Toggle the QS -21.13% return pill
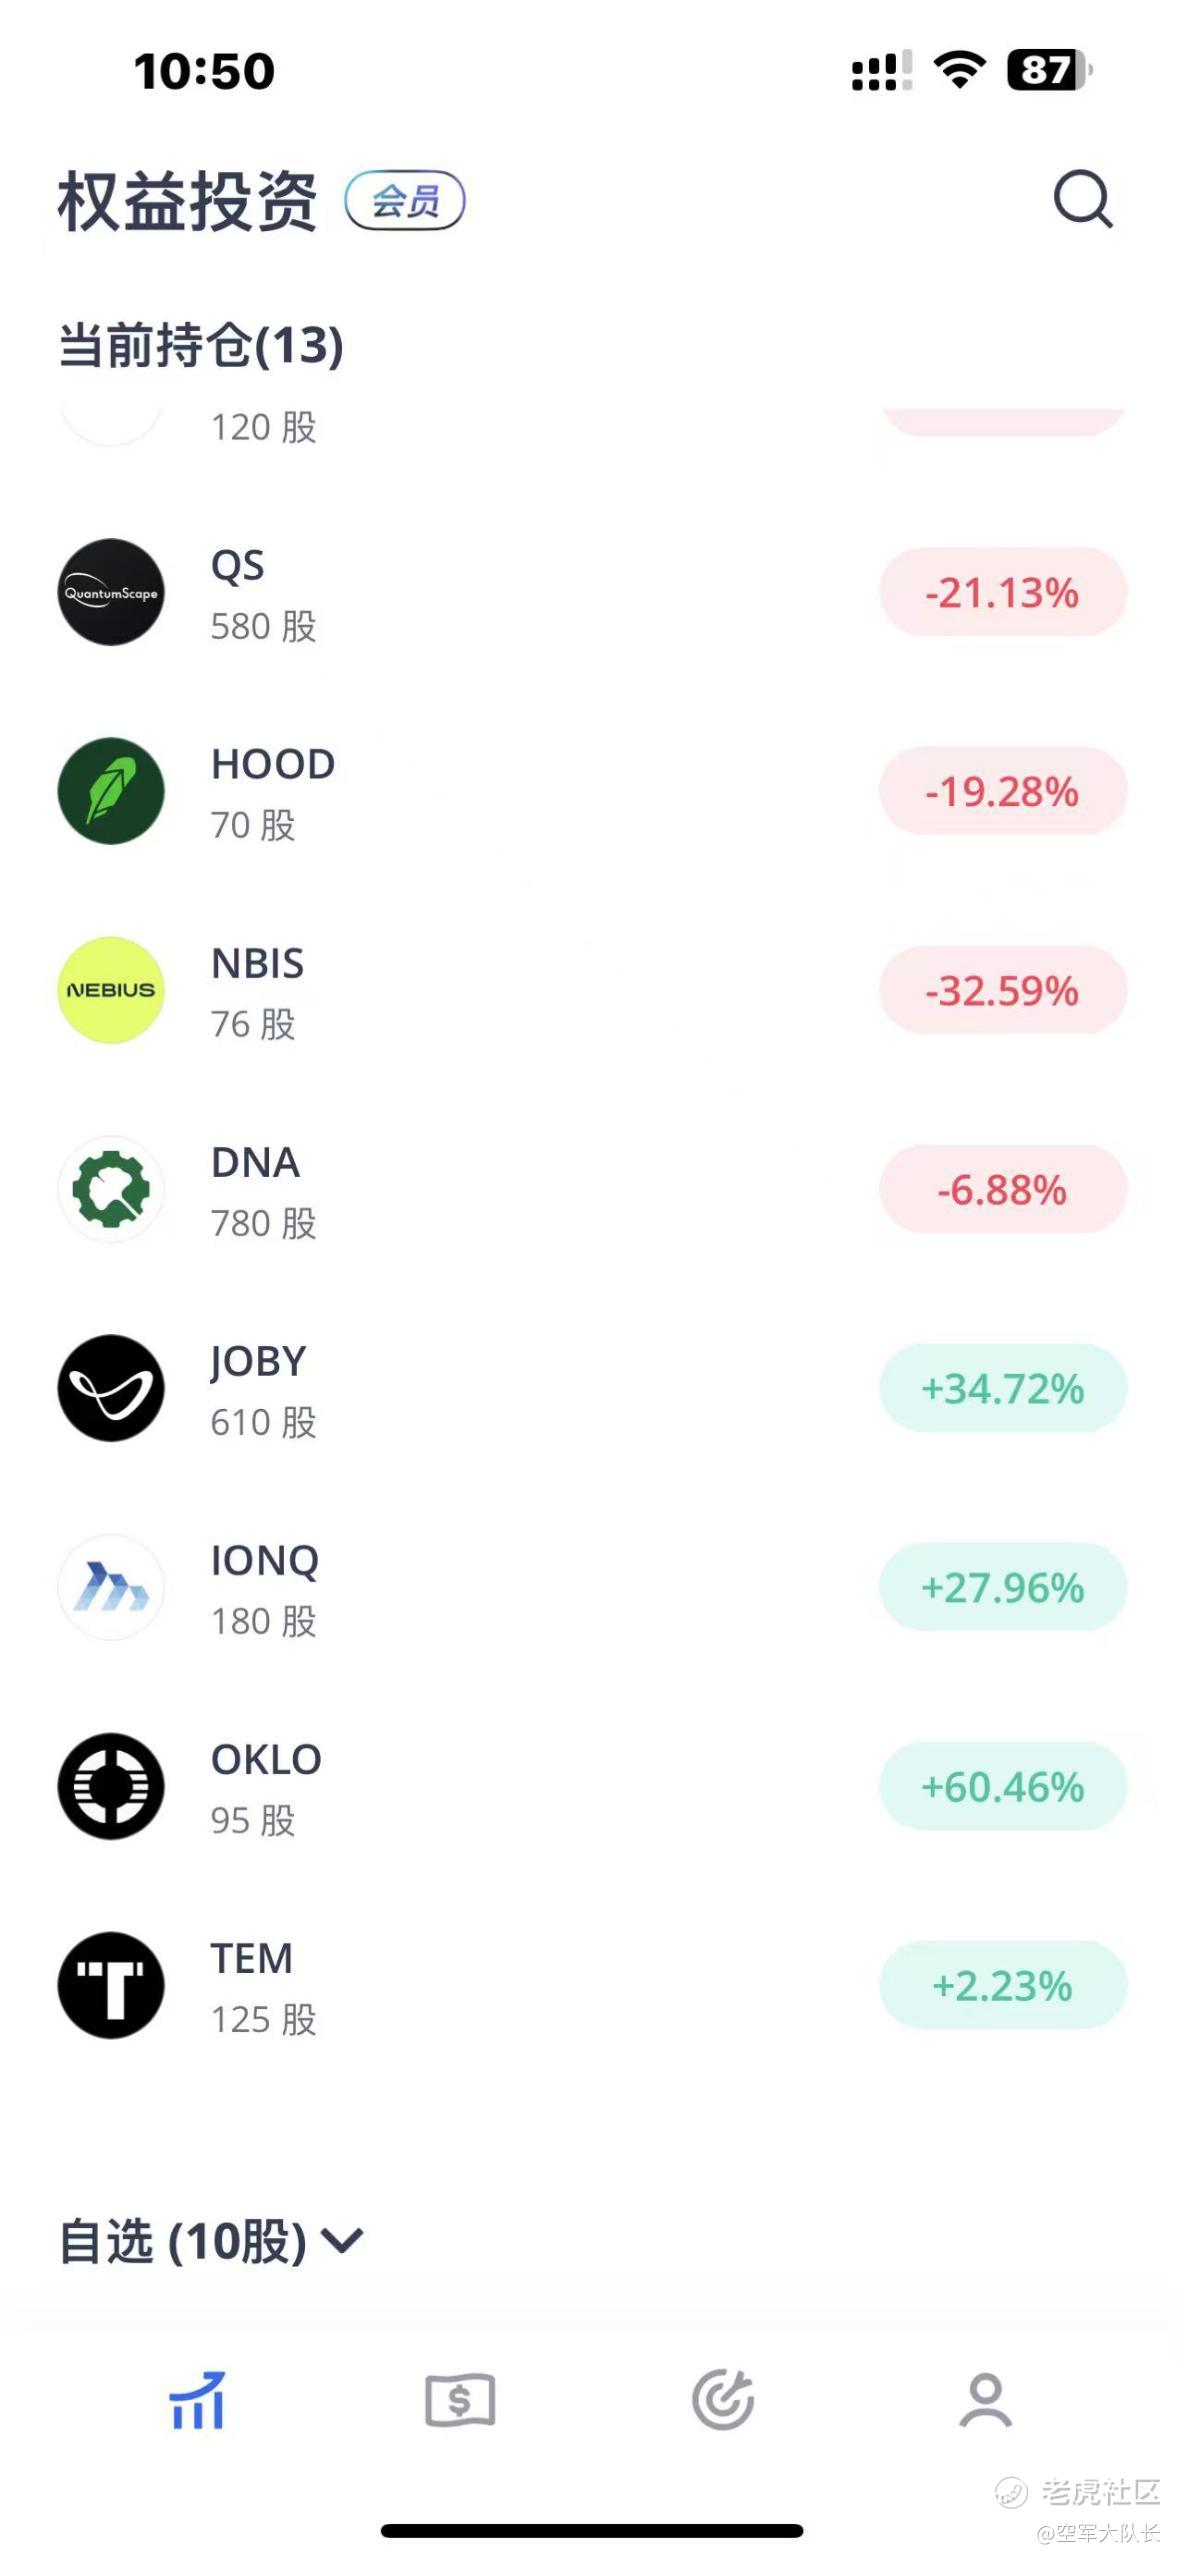 point(1003,592)
